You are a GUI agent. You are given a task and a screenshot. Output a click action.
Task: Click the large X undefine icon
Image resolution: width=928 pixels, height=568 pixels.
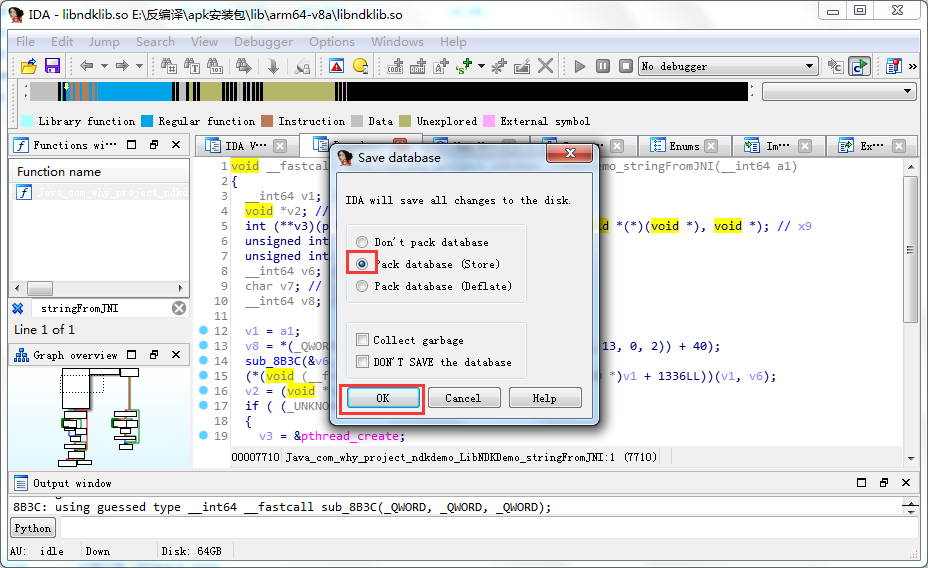[x=545, y=66]
